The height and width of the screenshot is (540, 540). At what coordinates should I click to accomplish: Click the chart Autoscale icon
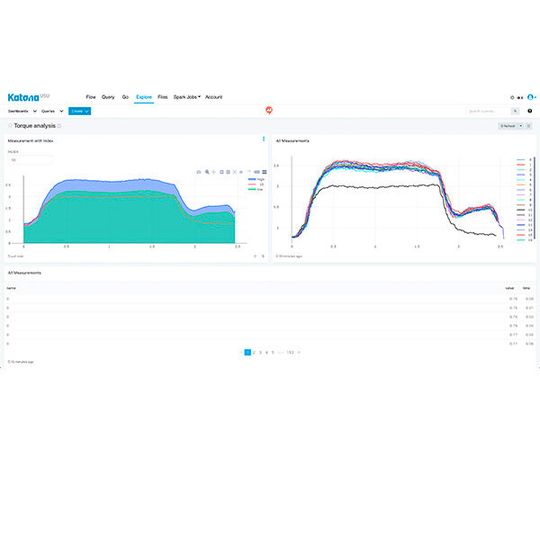[235, 172]
